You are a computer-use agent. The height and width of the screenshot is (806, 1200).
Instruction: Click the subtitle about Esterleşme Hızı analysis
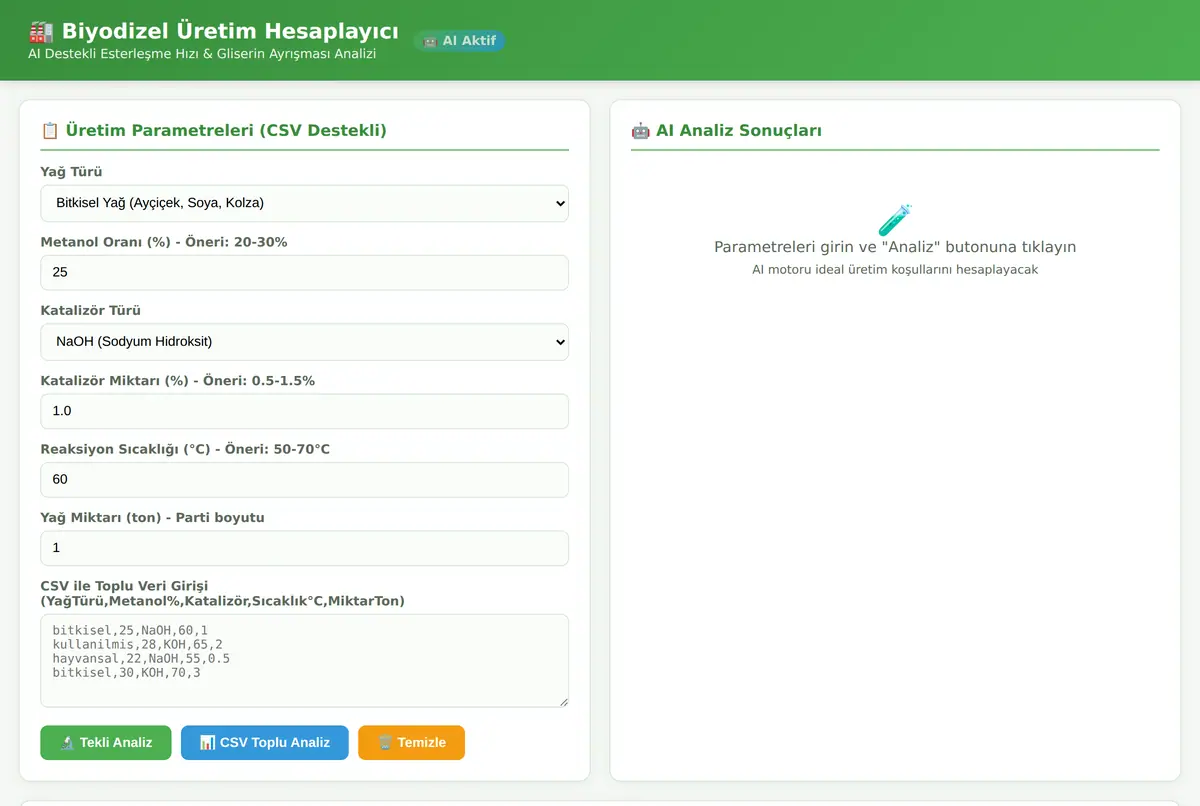[202, 54]
